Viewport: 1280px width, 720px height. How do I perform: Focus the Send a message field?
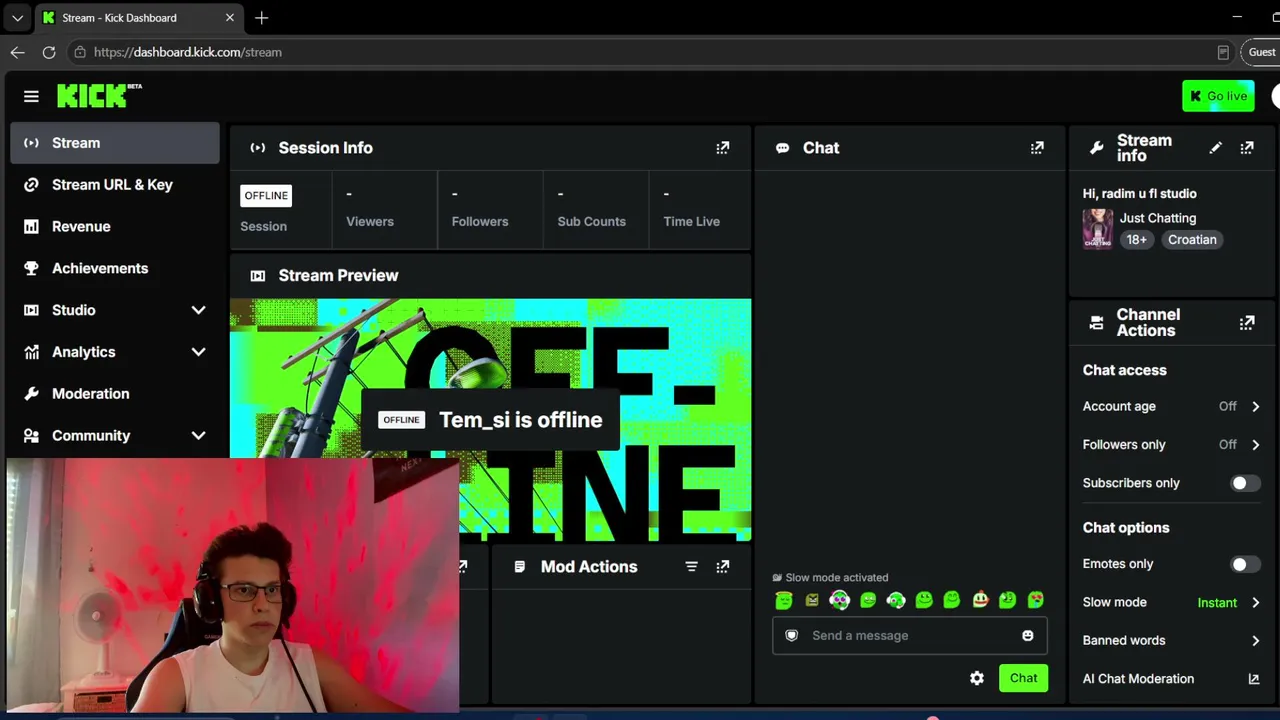[909, 636]
